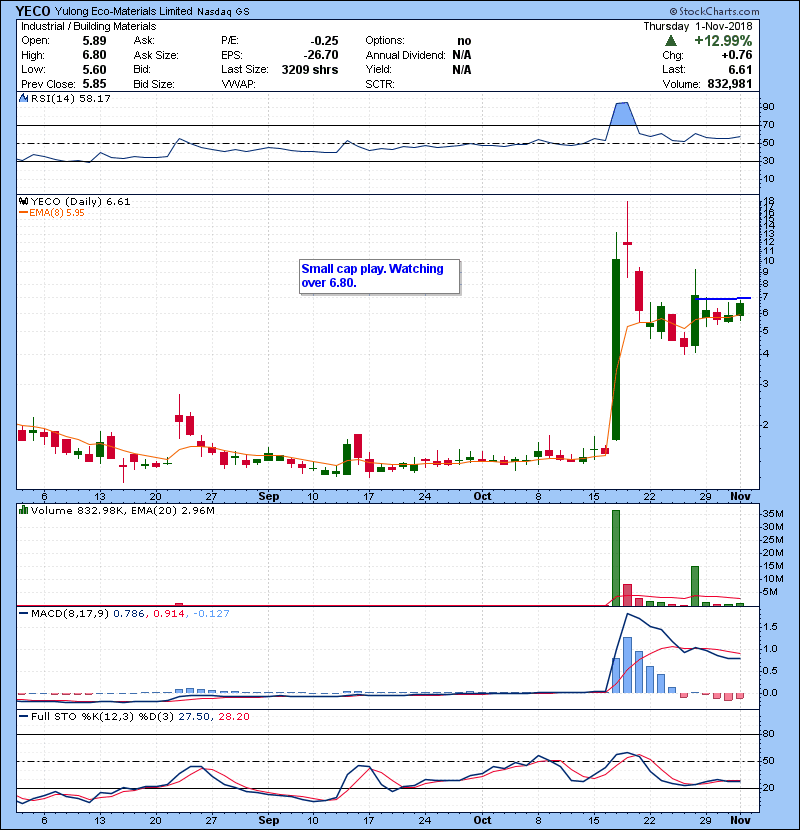Screen dimensions: 800x830
Task: Click the Bid Size: label
Action: pos(154,84)
